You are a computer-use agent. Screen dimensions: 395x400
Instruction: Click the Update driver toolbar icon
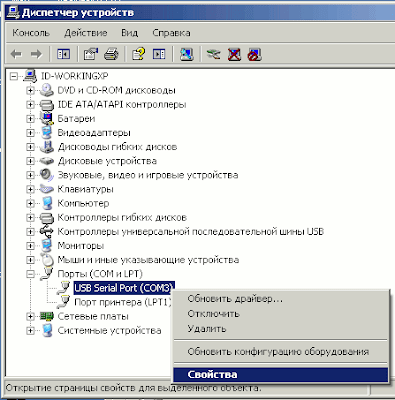pos(213,54)
